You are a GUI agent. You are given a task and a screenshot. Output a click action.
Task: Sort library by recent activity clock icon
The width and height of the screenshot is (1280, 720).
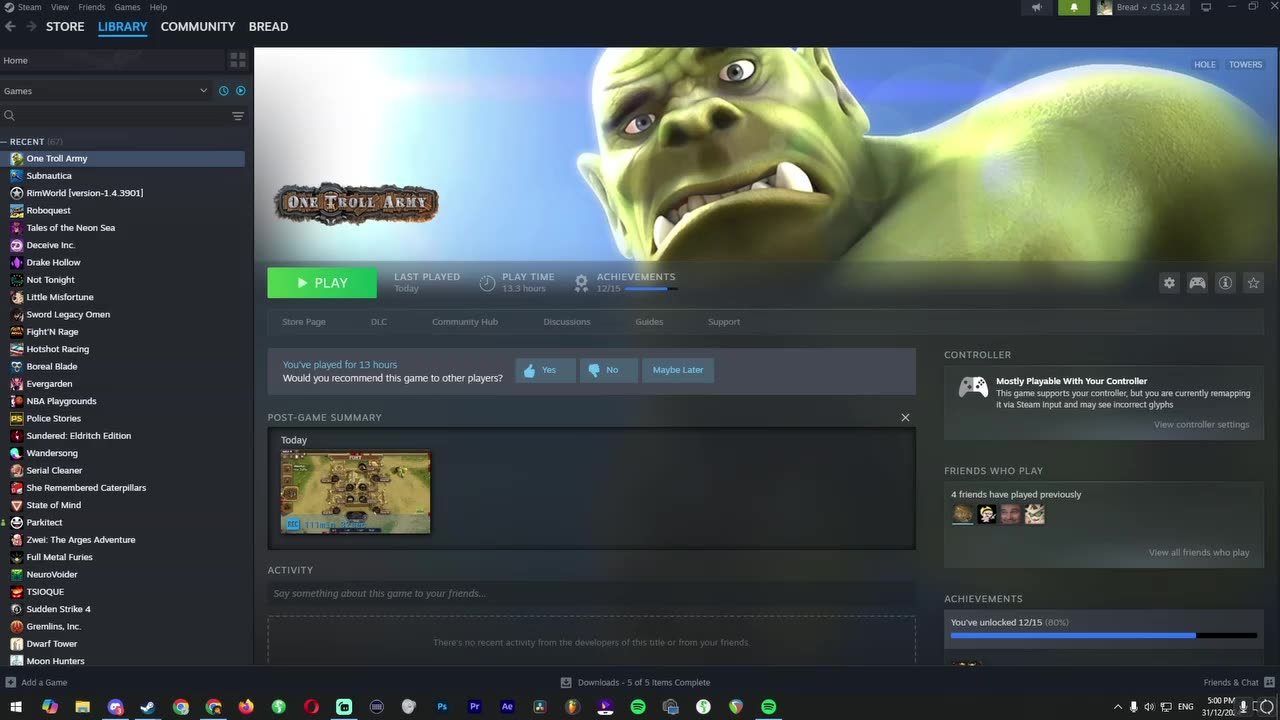pyautogui.click(x=223, y=91)
